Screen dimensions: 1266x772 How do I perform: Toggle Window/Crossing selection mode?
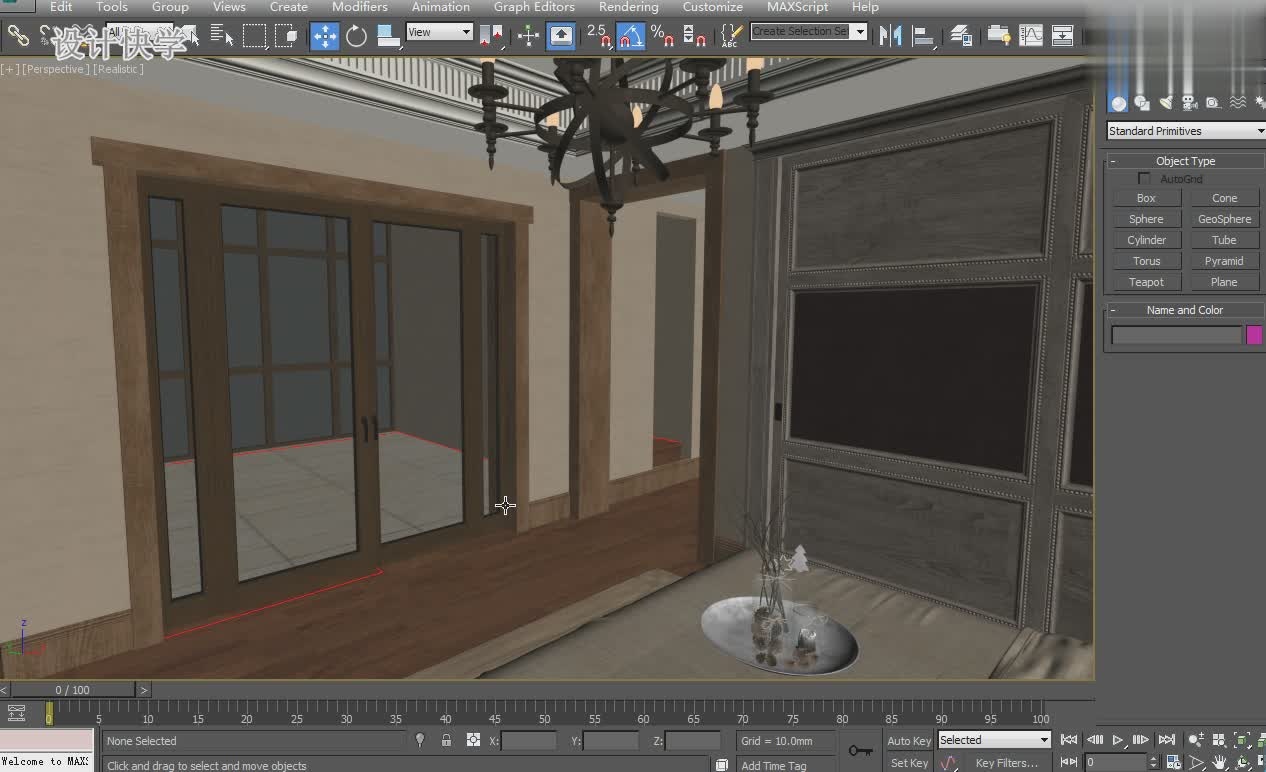click(x=288, y=37)
